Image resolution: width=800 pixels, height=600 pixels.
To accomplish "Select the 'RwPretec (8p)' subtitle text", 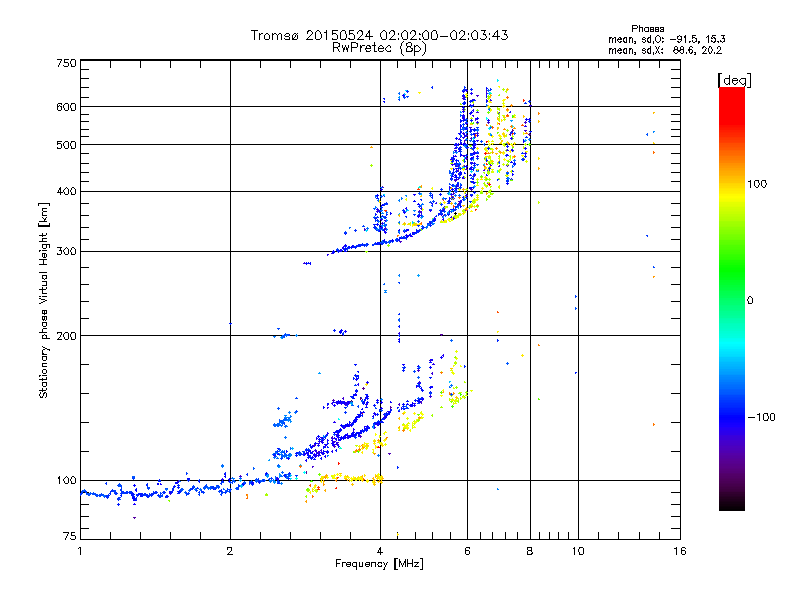I will [379, 48].
